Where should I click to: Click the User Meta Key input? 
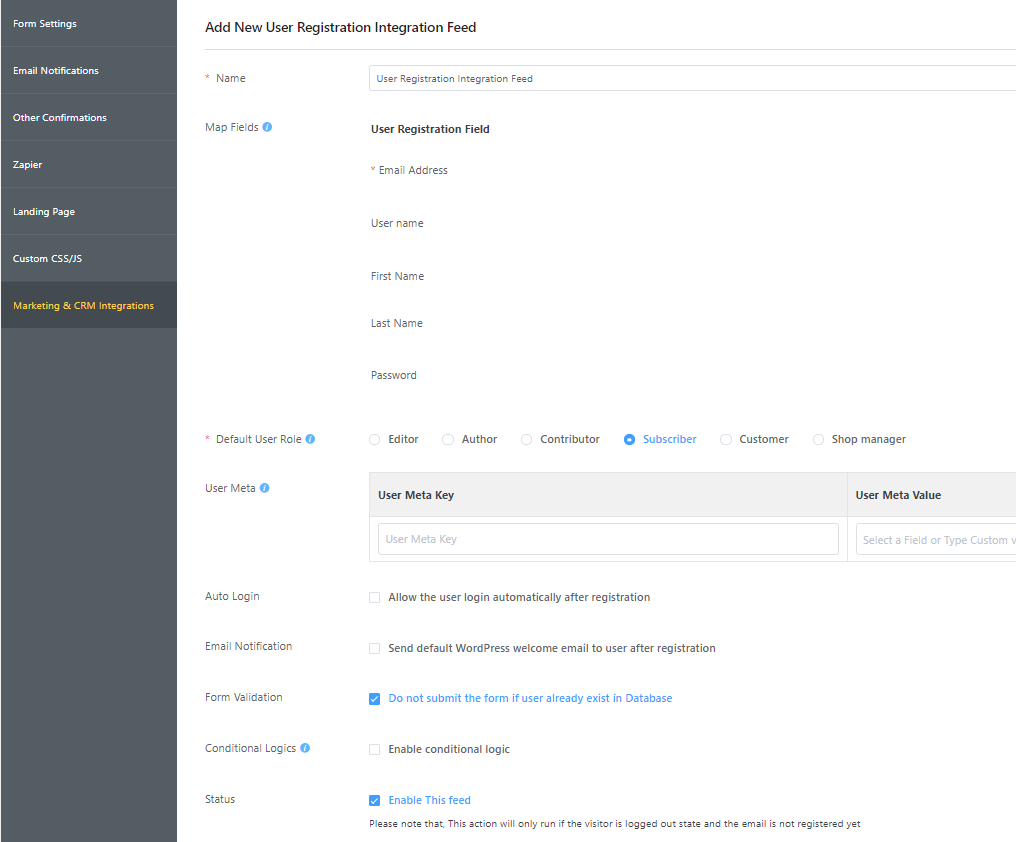(x=607, y=539)
